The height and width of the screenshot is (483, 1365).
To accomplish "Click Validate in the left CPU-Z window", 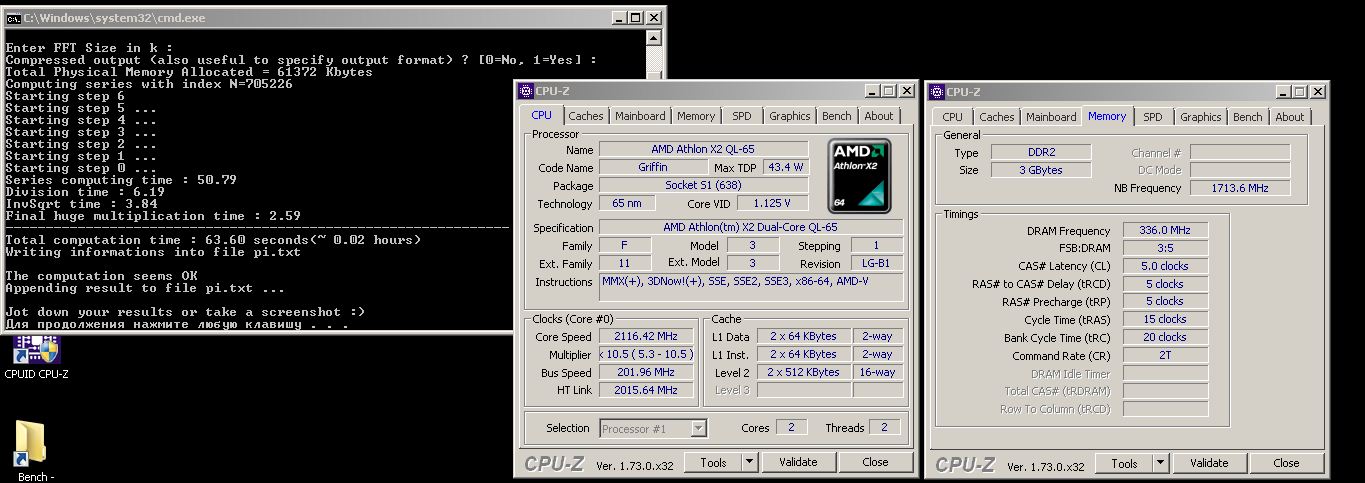I will (798, 462).
